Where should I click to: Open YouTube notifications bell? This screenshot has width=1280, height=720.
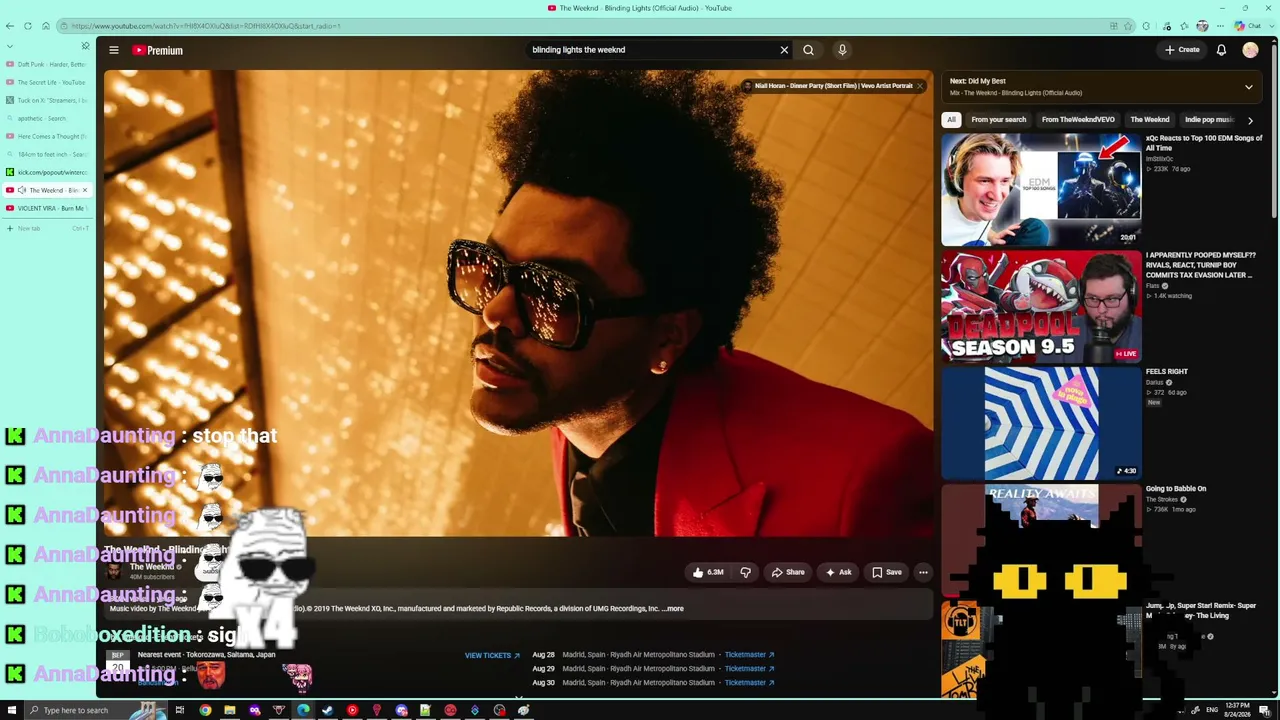[x=1221, y=50]
